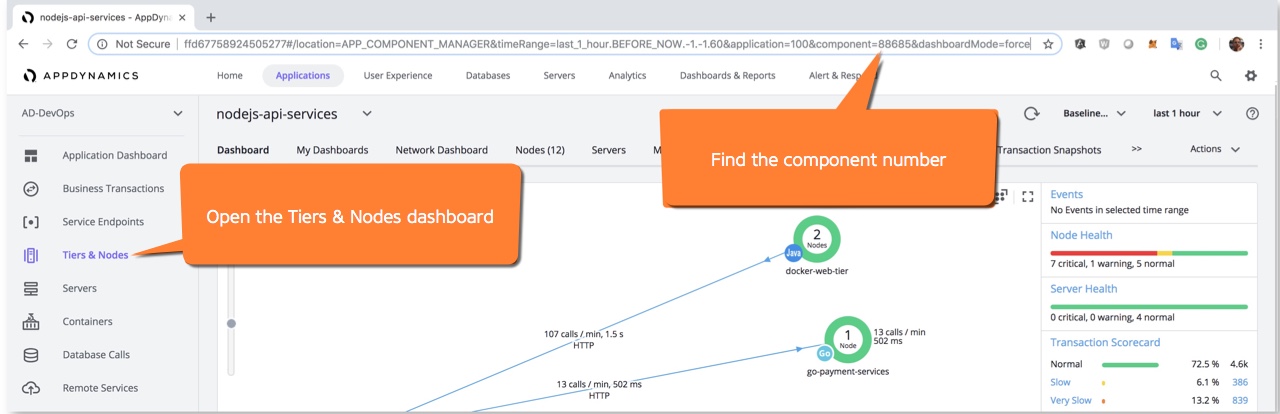Screen dimensions: 1280x414
Task: Click the Slow transactions link
Action: click(x=1060, y=382)
